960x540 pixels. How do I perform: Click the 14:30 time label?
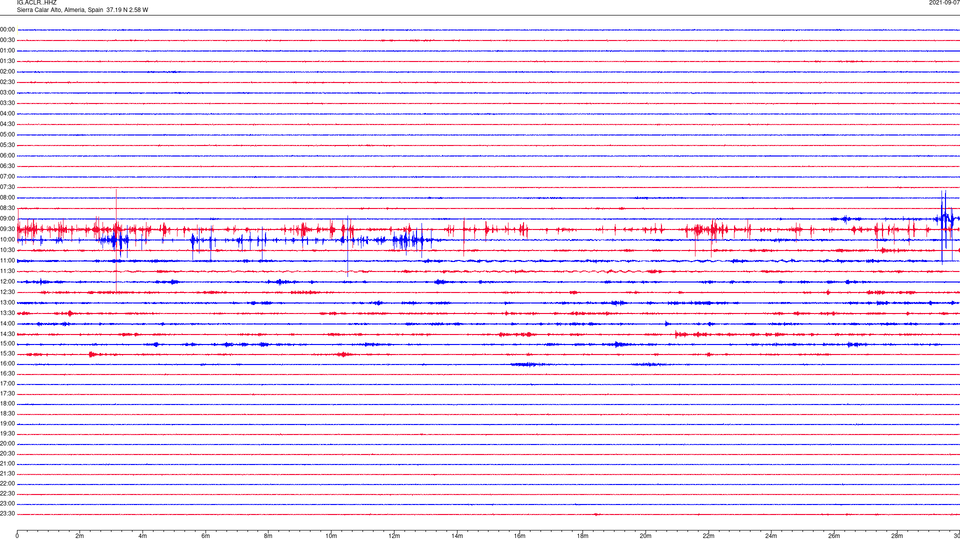pos(7,334)
